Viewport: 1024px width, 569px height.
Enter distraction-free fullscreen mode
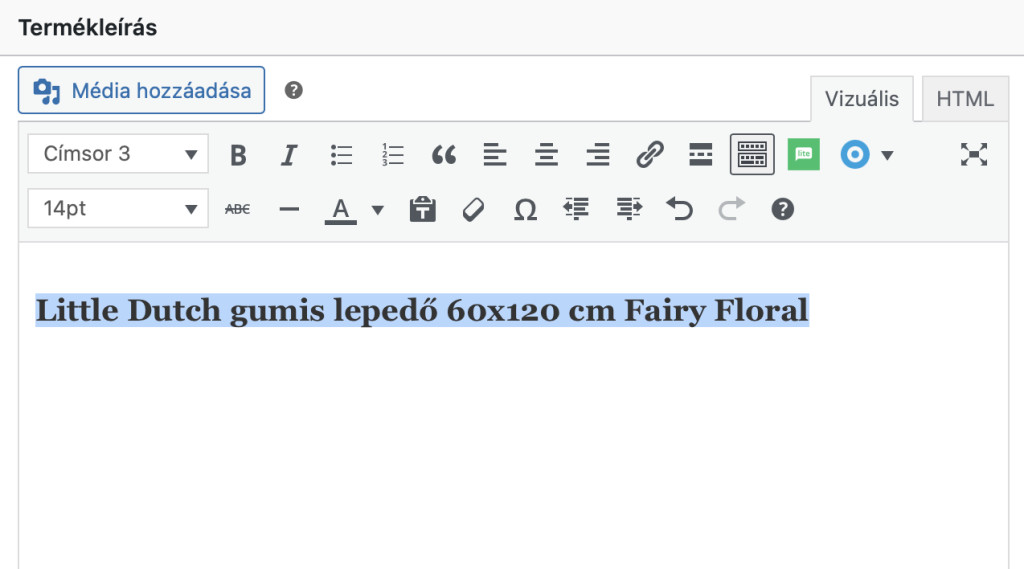(974, 154)
